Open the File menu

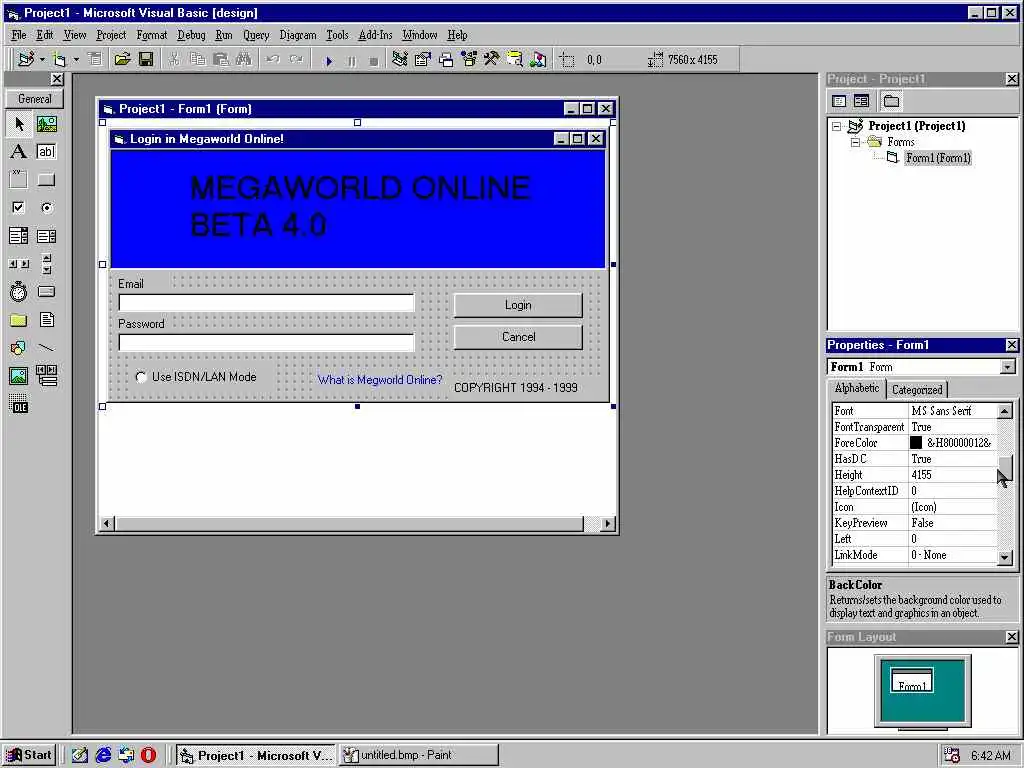click(19, 35)
